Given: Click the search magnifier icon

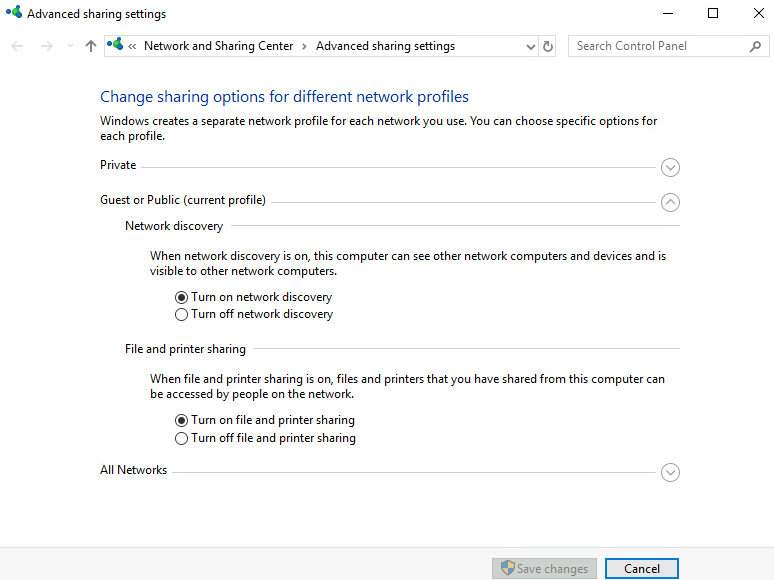Looking at the screenshot, I should click(755, 46).
